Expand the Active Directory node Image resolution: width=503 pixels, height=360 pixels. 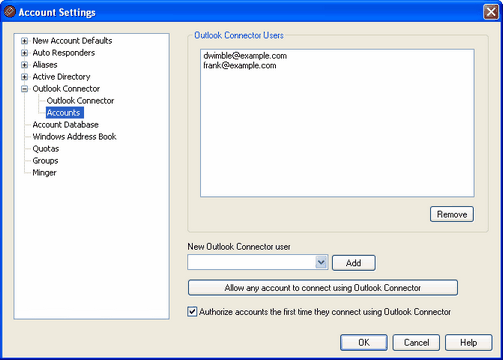tap(24, 77)
